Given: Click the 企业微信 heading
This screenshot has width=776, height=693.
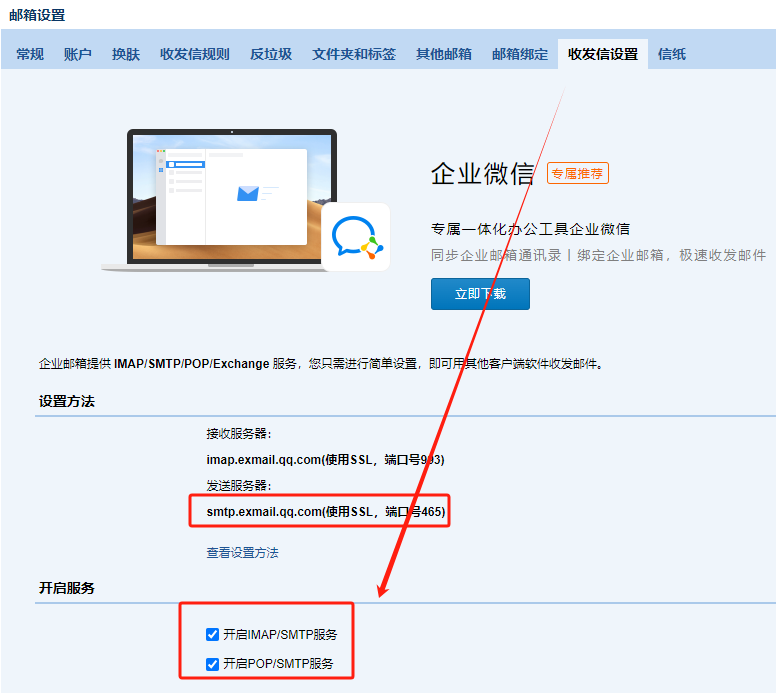Looking at the screenshot, I should [x=482, y=173].
